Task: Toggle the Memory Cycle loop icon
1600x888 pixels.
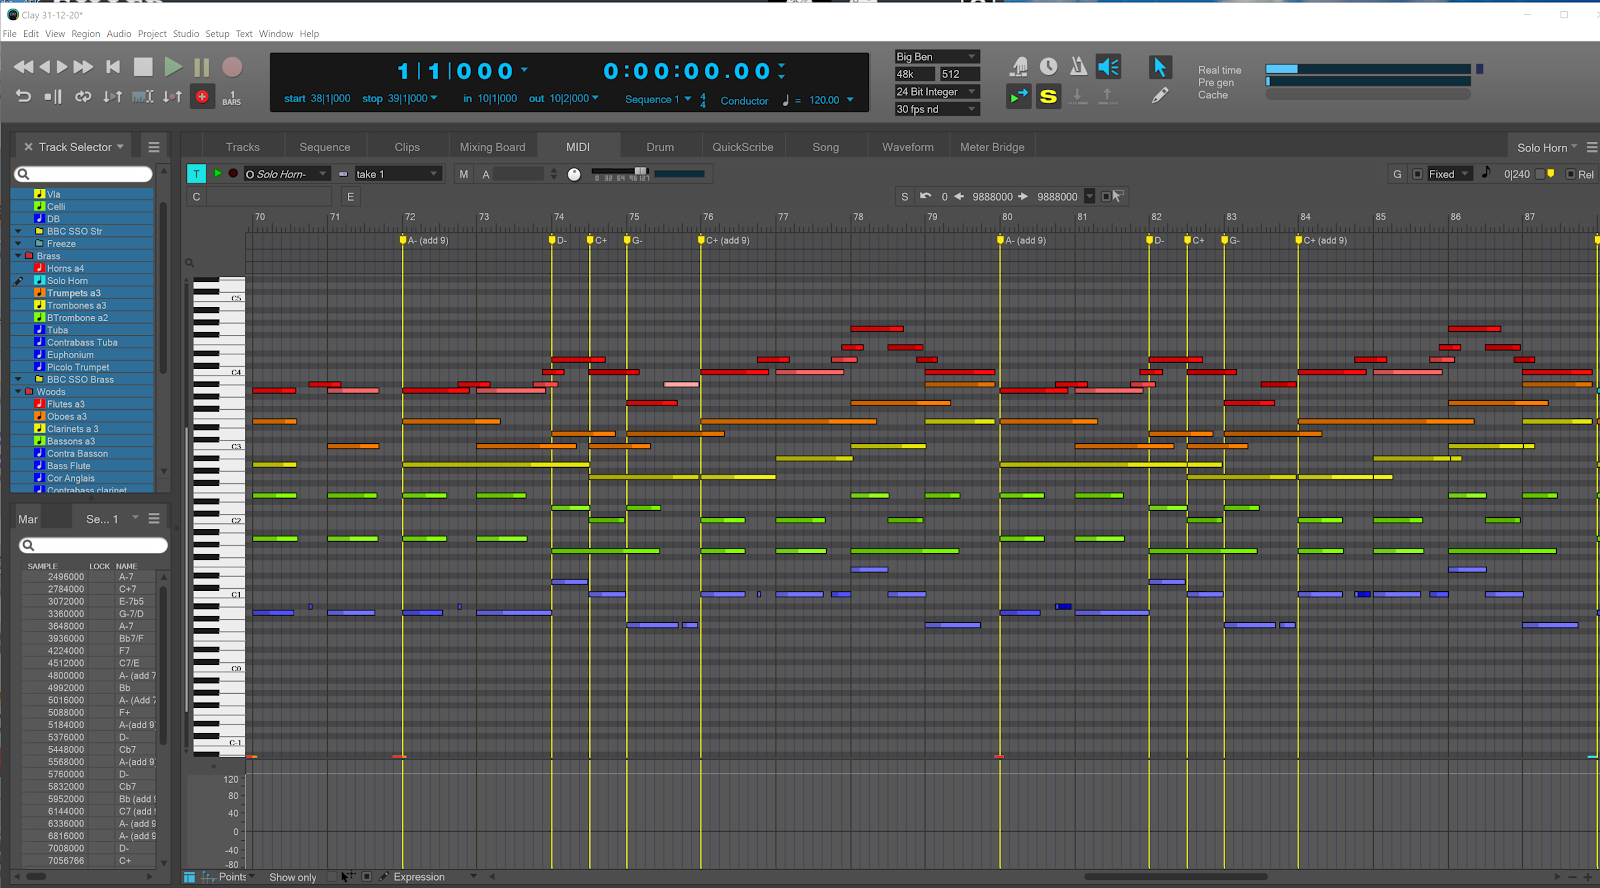Action: point(83,96)
